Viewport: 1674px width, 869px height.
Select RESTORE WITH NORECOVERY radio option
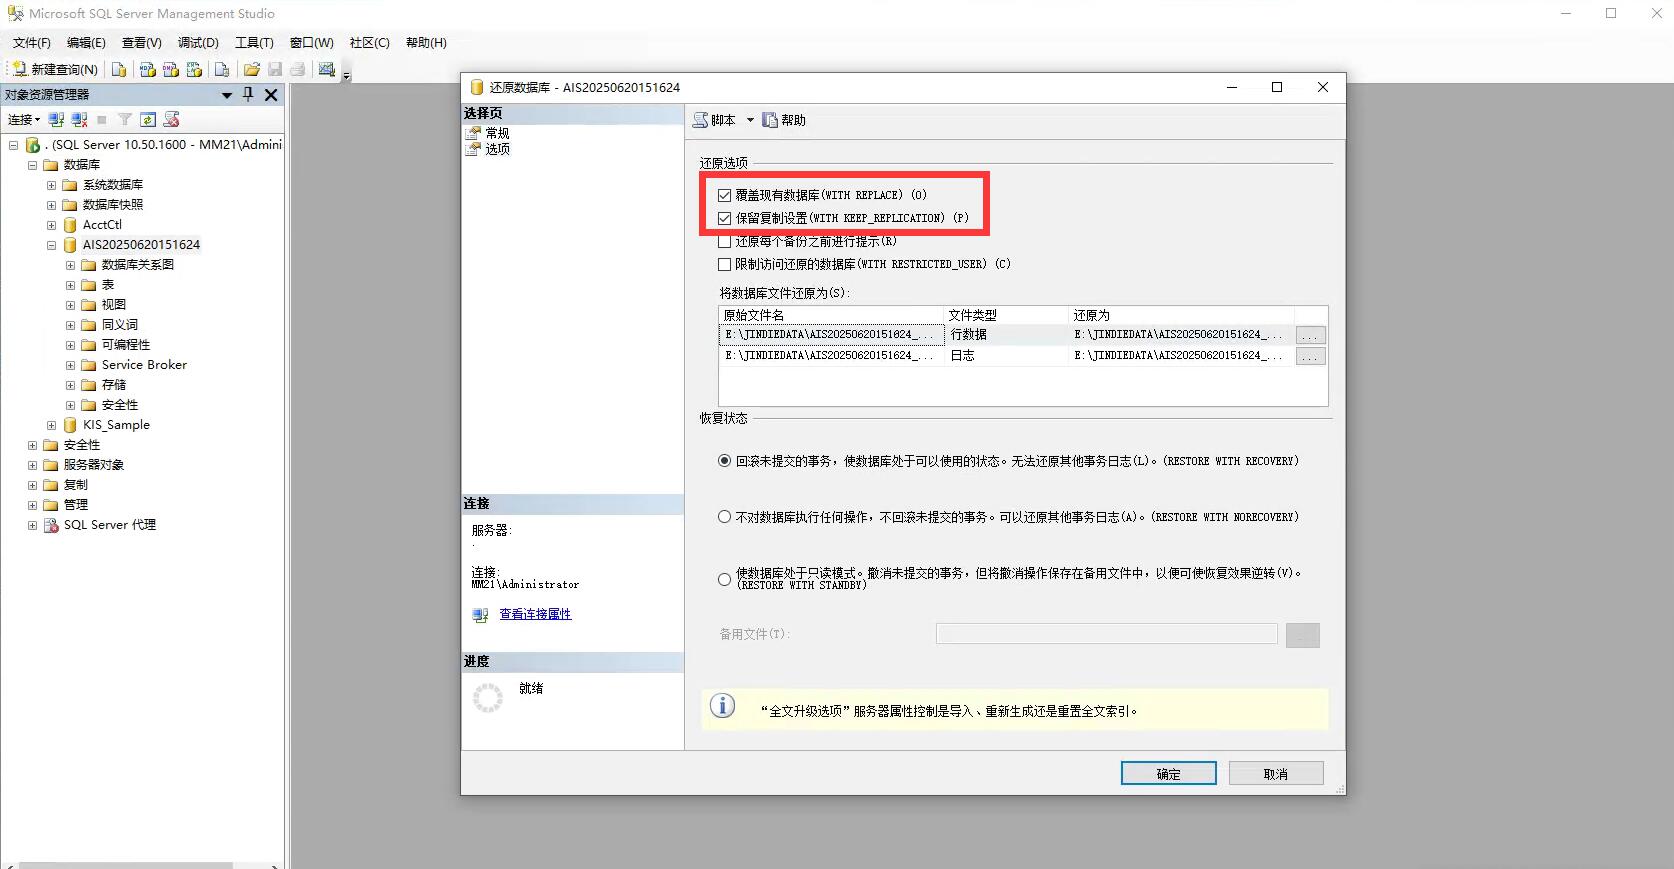pyautogui.click(x=724, y=517)
